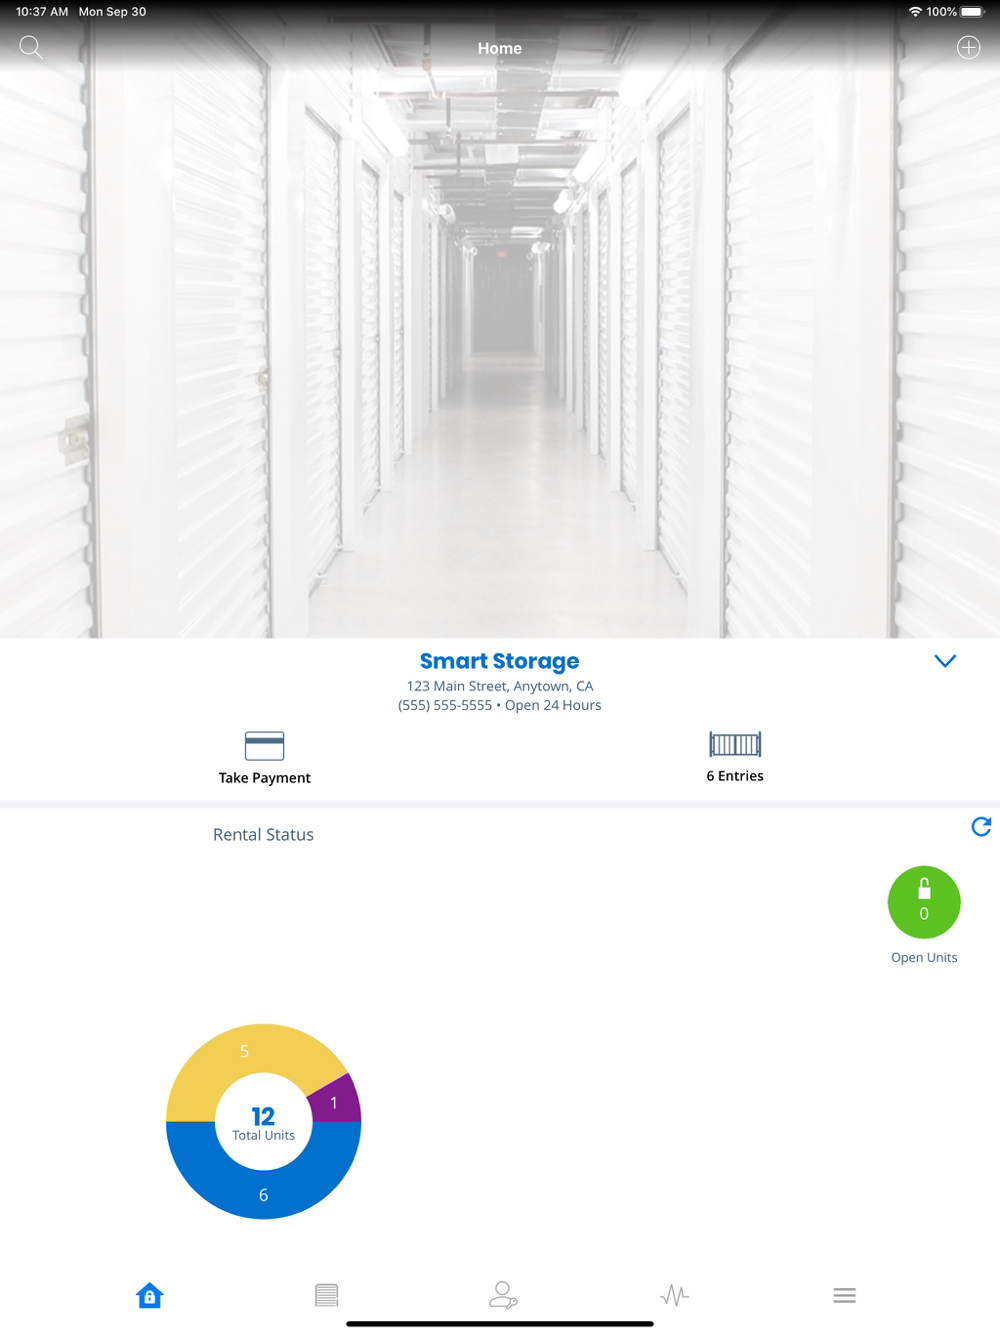Select the blue donut segment showing 6

pyautogui.click(x=264, y=1194)
